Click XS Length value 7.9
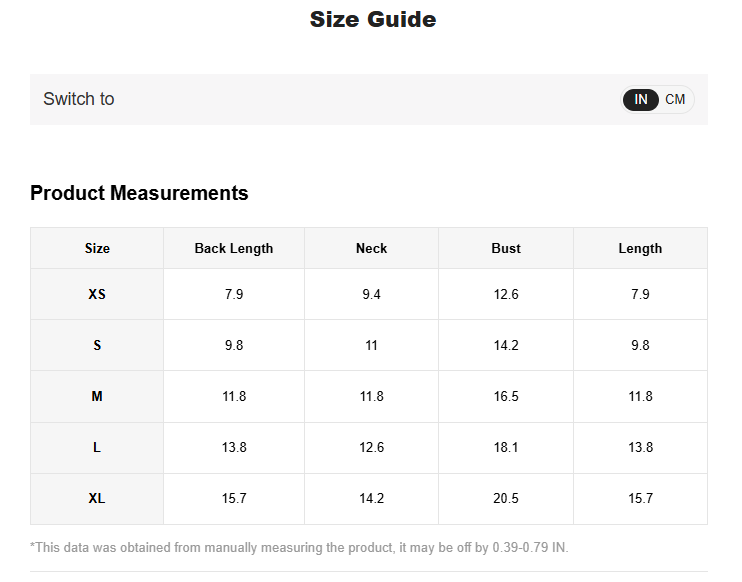Screen dimensions: 742x582 pos(640,294)
